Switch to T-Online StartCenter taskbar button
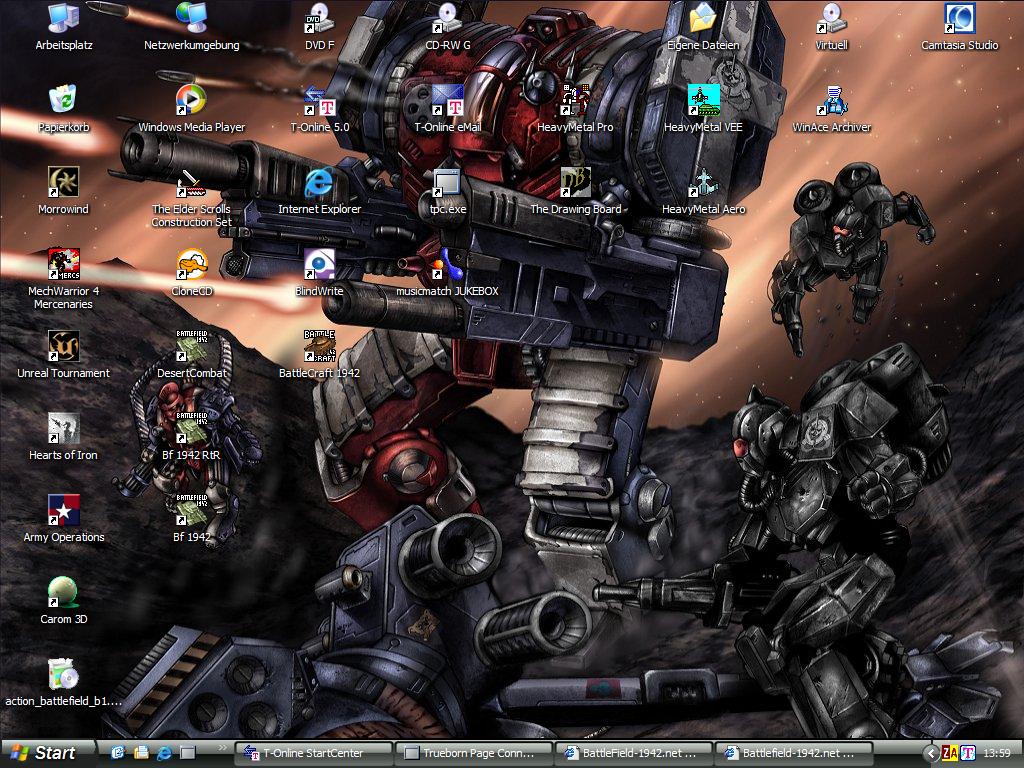 coord(313,753)
